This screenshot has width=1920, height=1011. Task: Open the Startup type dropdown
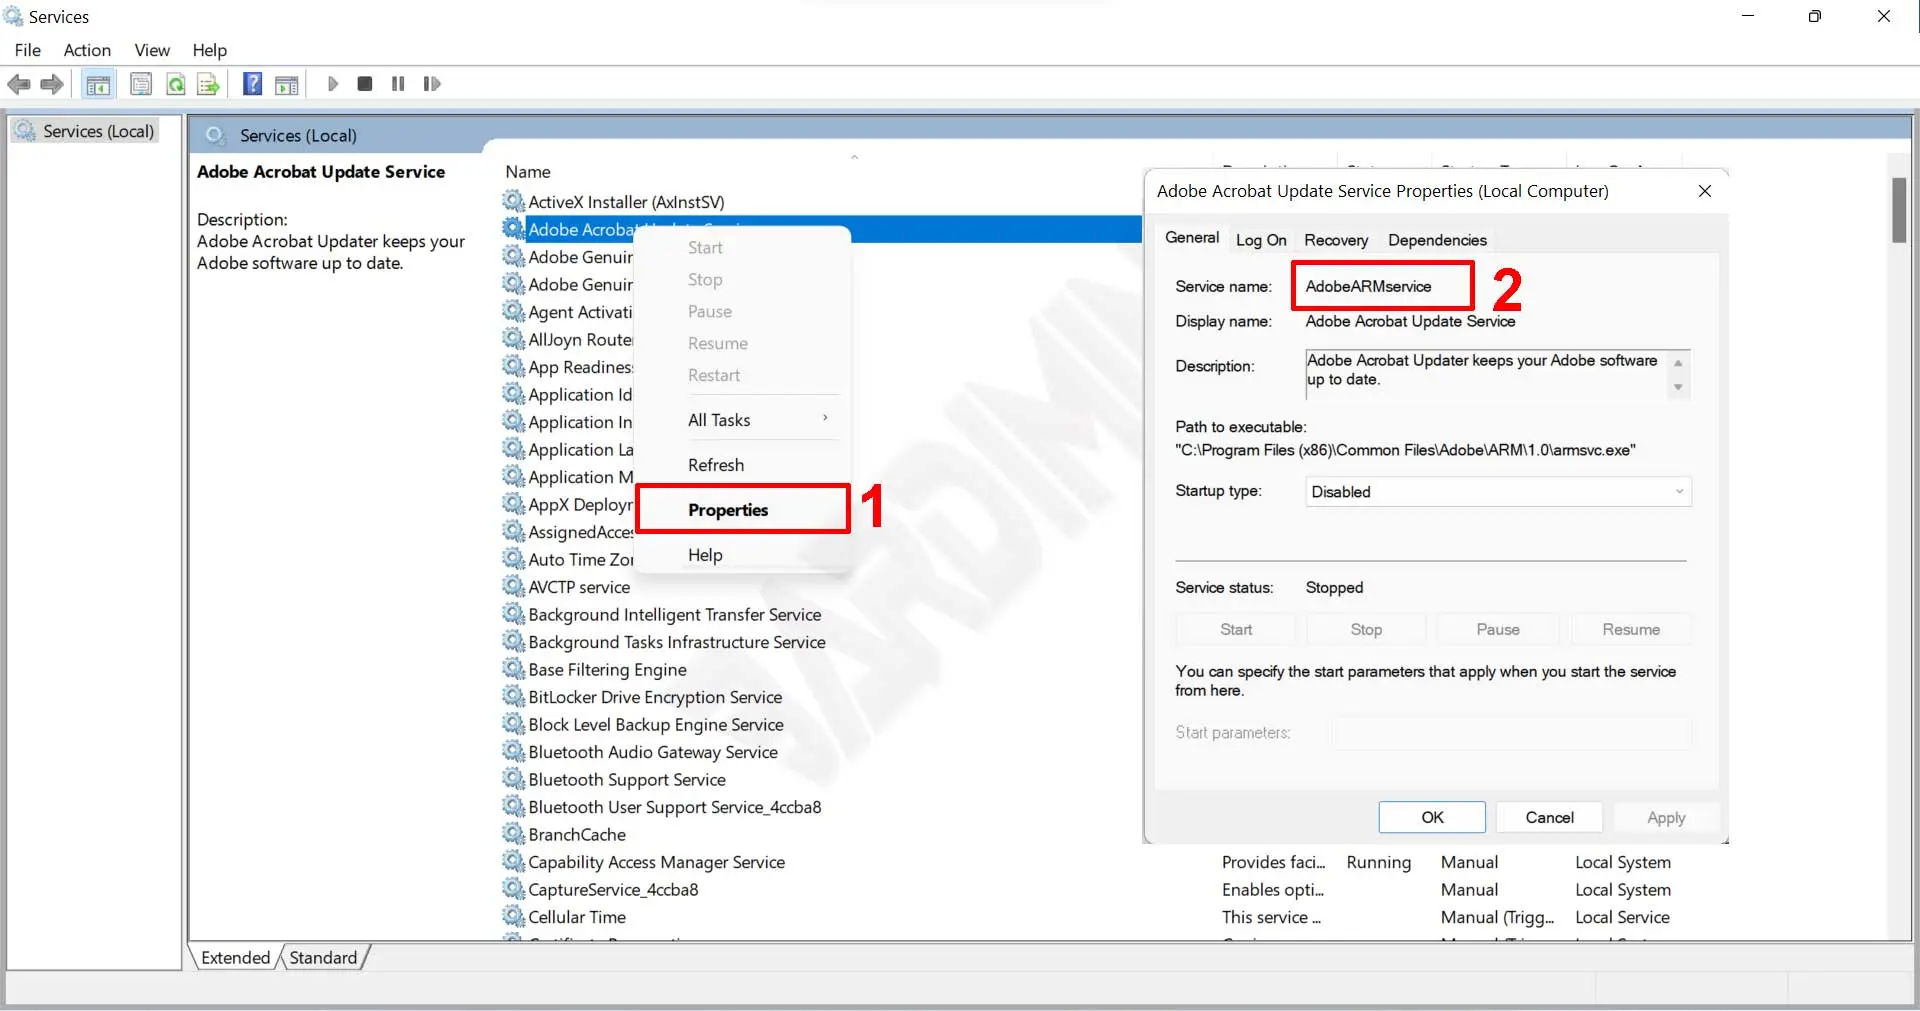1497,492
